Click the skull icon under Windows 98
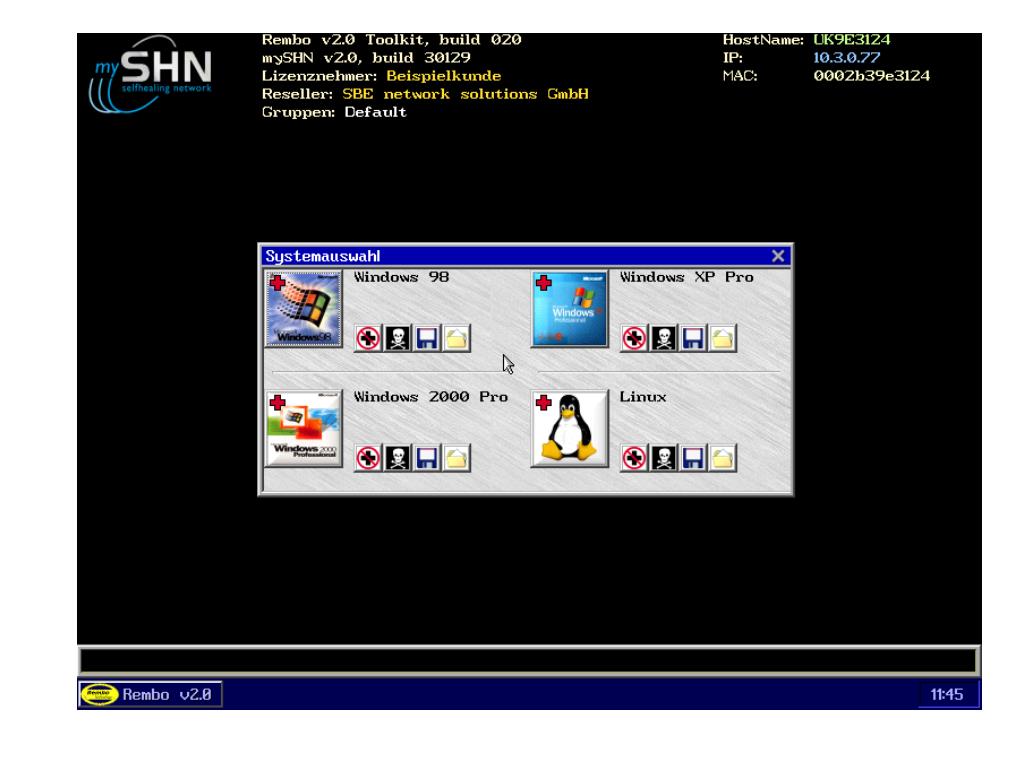 398,338
